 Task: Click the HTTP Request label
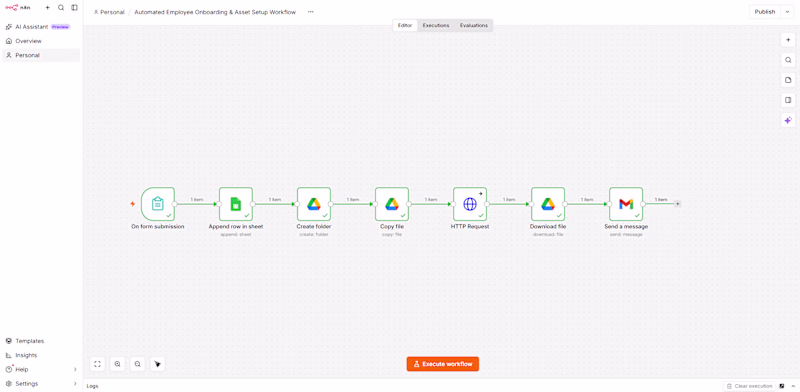[470, 227]
